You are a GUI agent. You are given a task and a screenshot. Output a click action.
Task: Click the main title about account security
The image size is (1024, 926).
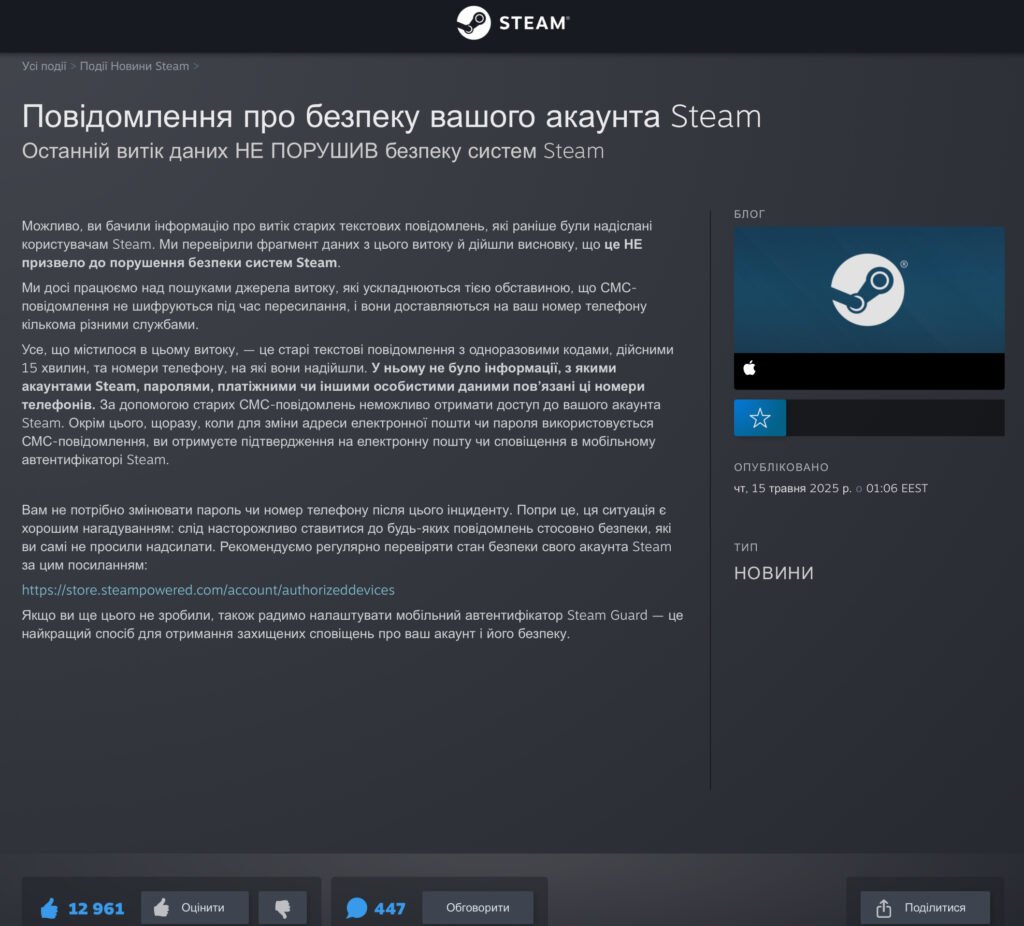(392, 117)
